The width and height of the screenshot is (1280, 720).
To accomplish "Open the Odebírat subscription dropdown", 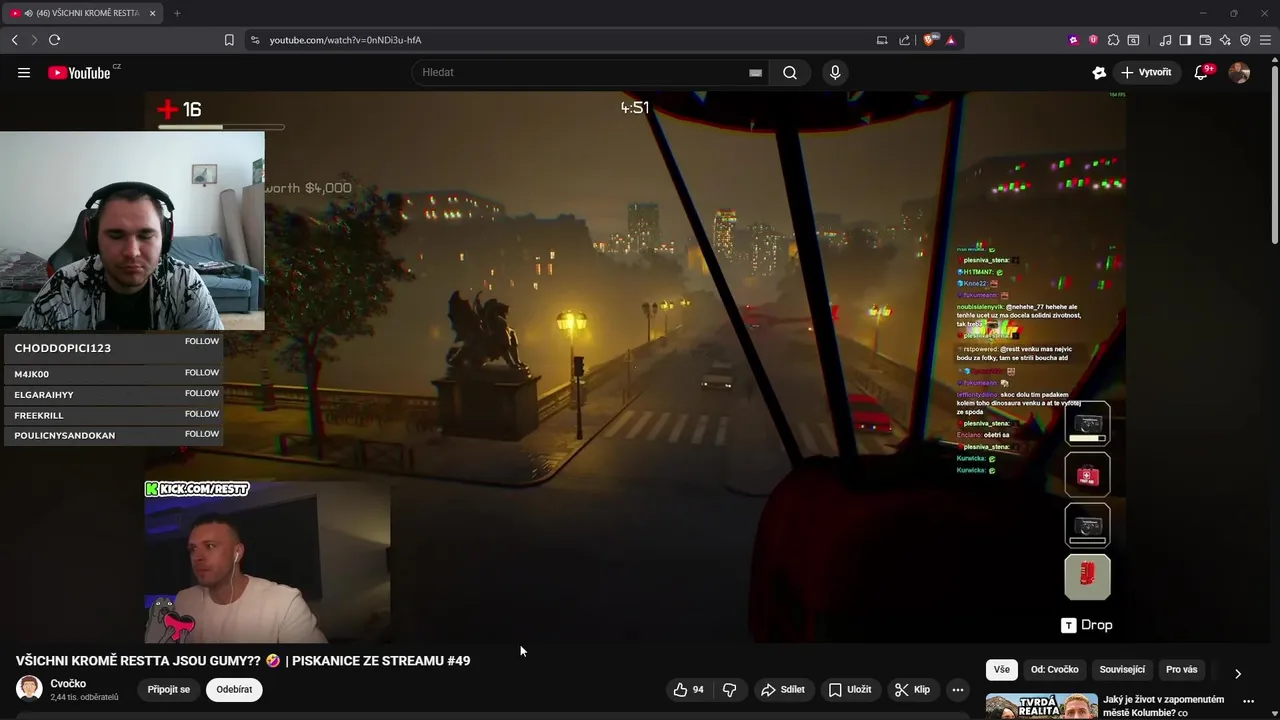I will pos(234,689).
